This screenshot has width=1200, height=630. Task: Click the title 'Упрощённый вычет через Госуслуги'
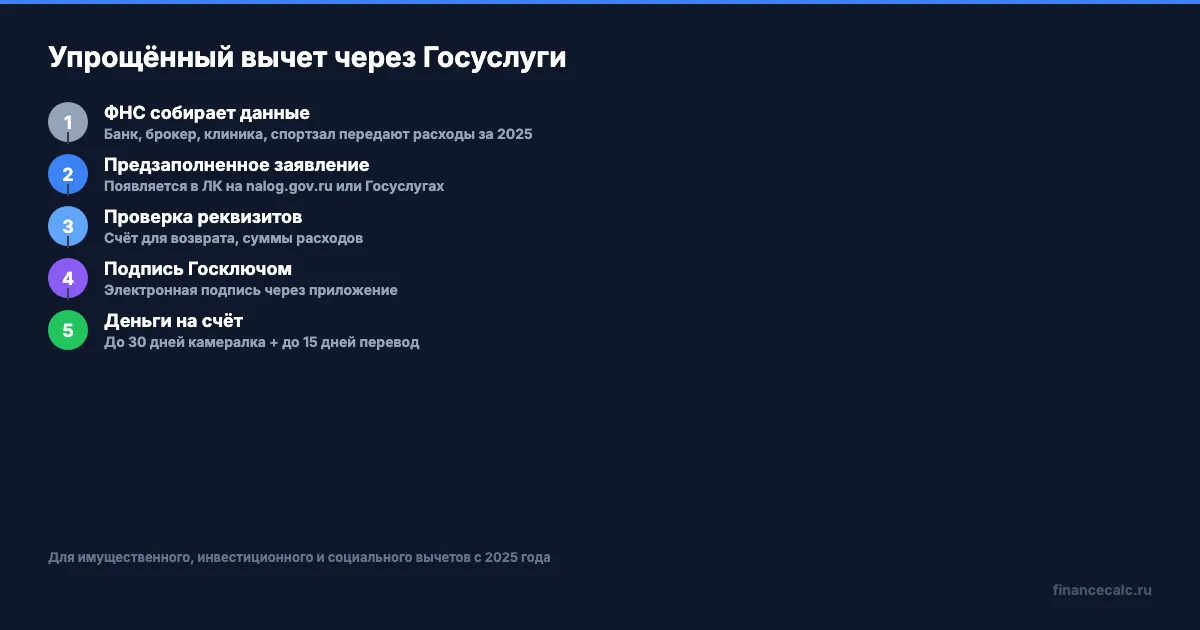[307, 58]
